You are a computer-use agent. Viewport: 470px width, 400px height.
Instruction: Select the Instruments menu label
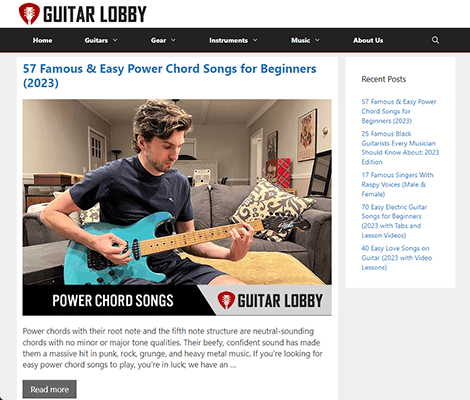tap(228, 40)
